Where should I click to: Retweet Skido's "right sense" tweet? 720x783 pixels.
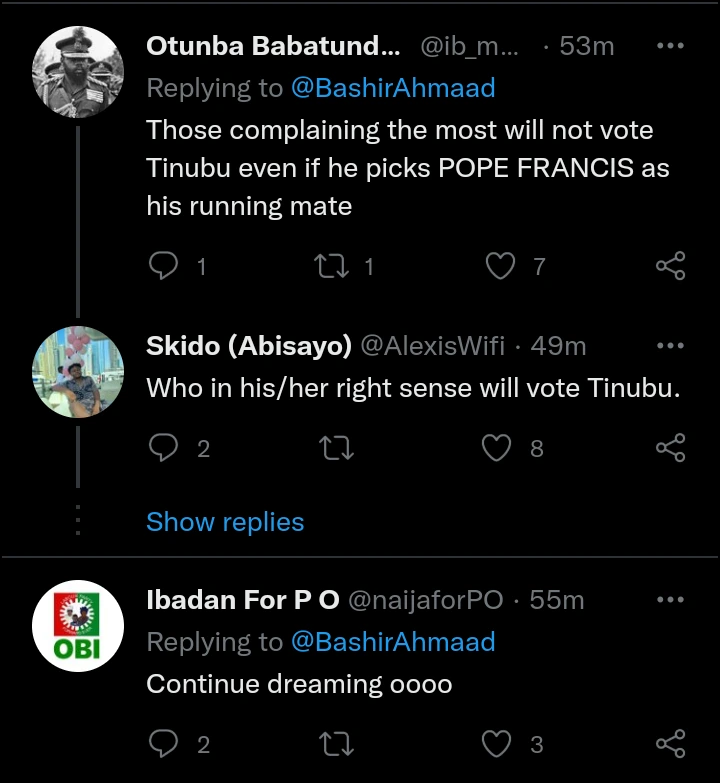coord(333,448)
